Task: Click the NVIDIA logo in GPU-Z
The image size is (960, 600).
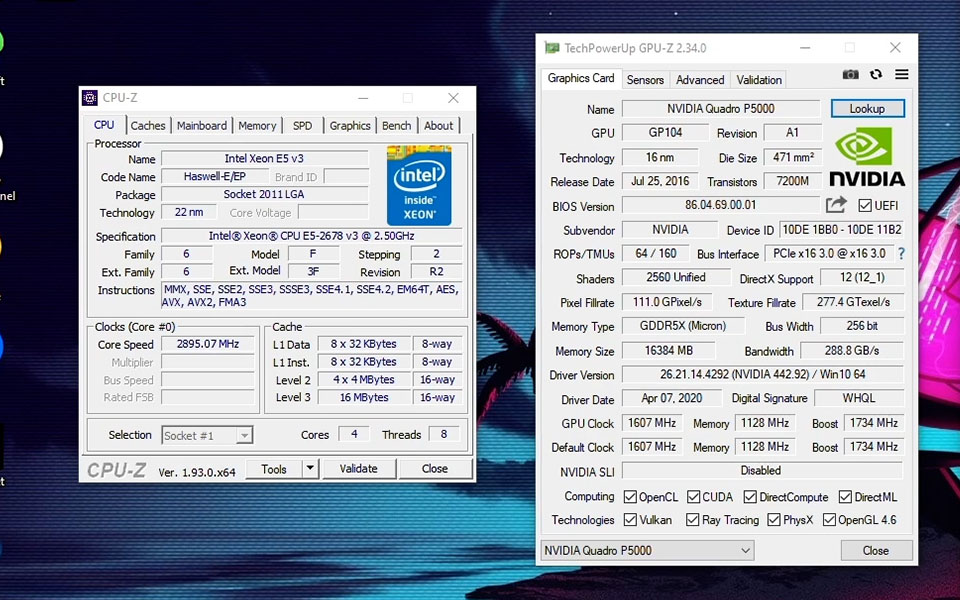Action: (x=867, y=156)
